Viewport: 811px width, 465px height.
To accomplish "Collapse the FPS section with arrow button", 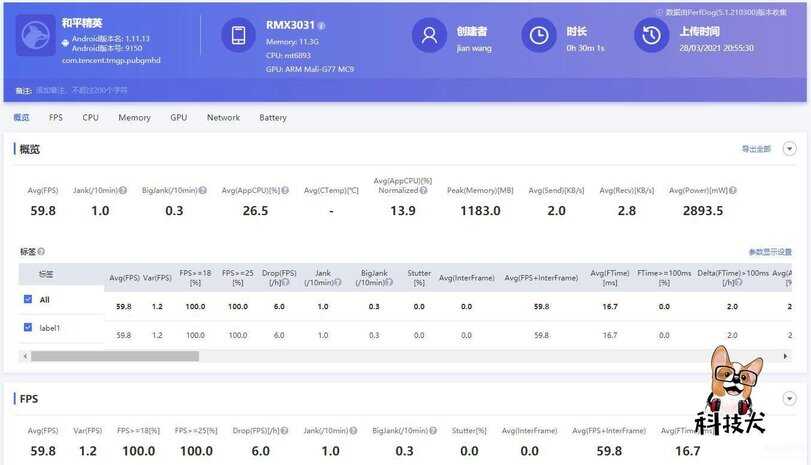I will click(789, 398).
